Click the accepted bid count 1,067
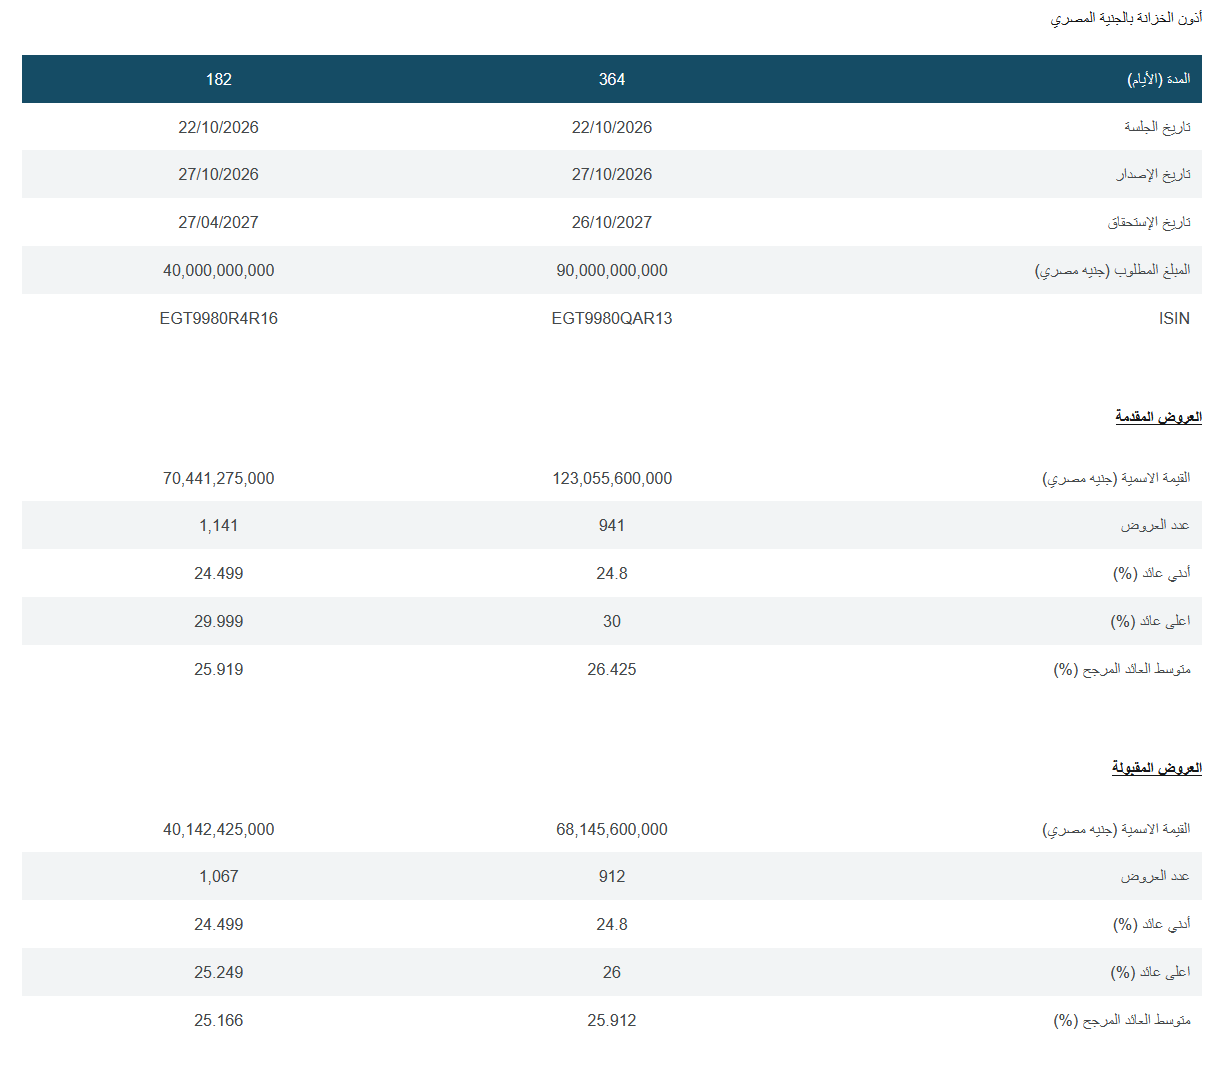The height and width of the screenshot is (1078, 1217). coord(219,877)
